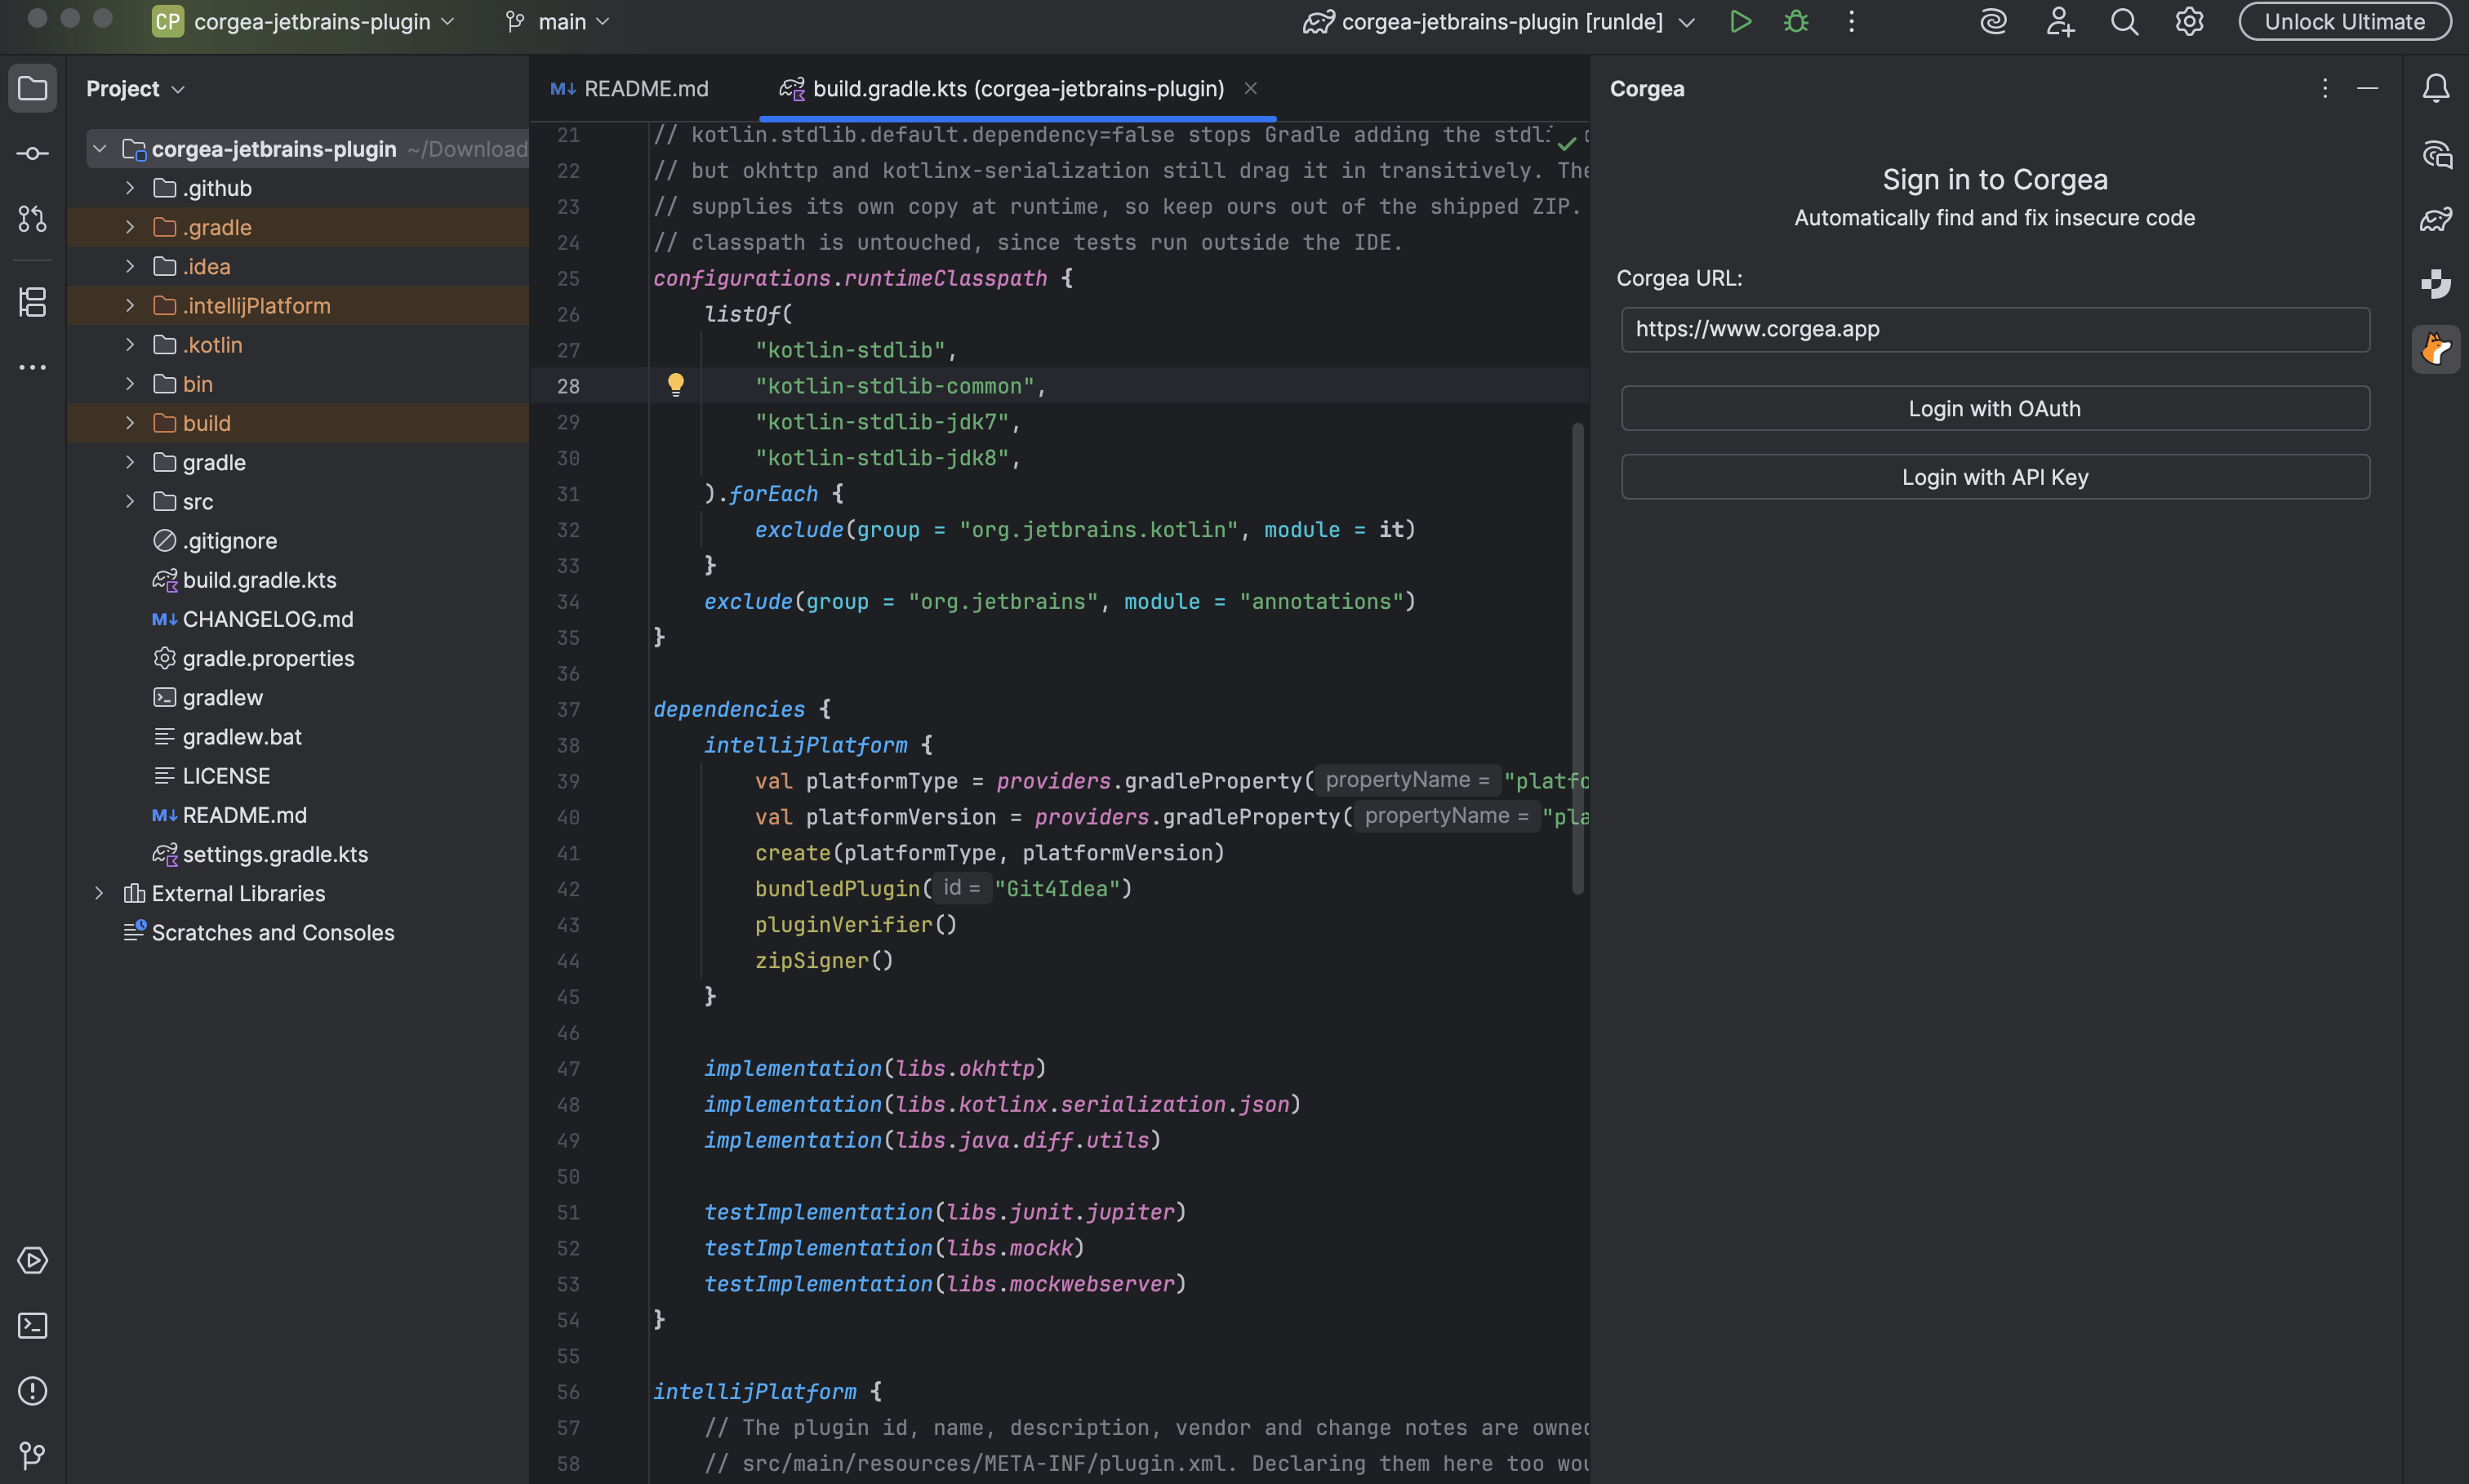The height and width of the screenshot is (1484, 2469).
Task: Open the main branch dropdown
Action: (558, 22)
